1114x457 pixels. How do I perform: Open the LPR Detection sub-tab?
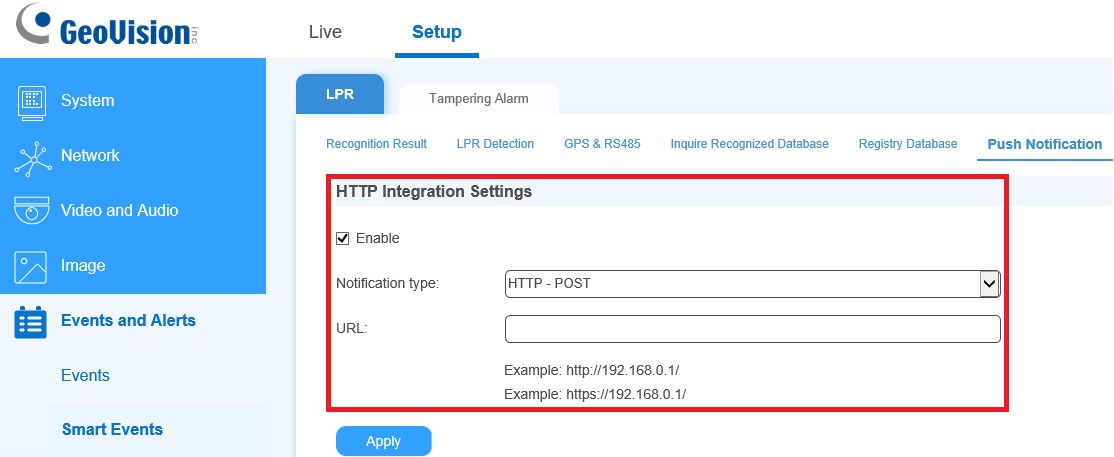tap(495, 144)
